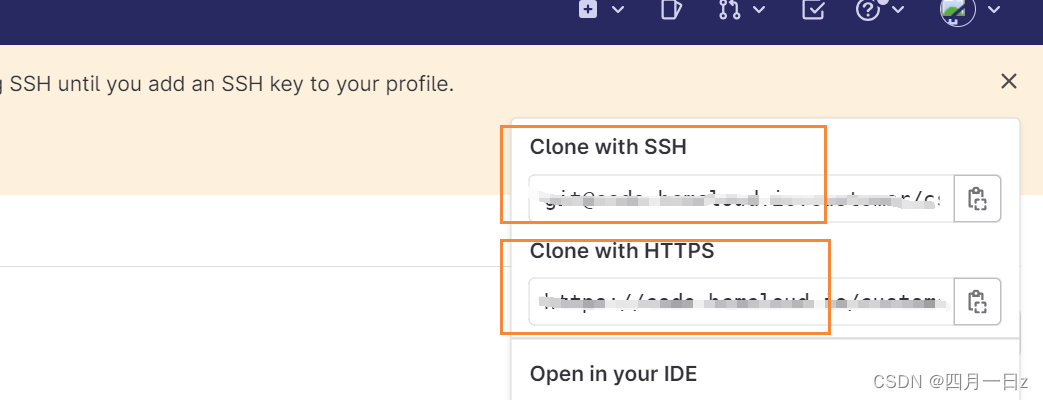Copy the HTTPS clone URL
1043x400 pixels.
tap(977, 301)
